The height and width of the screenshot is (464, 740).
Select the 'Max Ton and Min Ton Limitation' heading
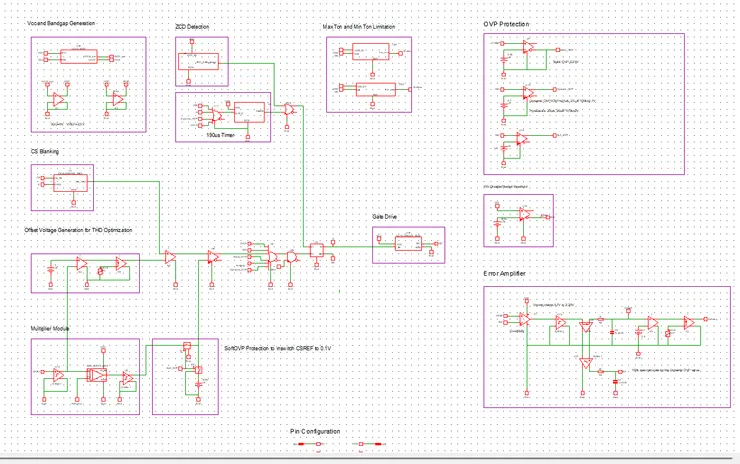pyautogui.click(x=359, y=27)
